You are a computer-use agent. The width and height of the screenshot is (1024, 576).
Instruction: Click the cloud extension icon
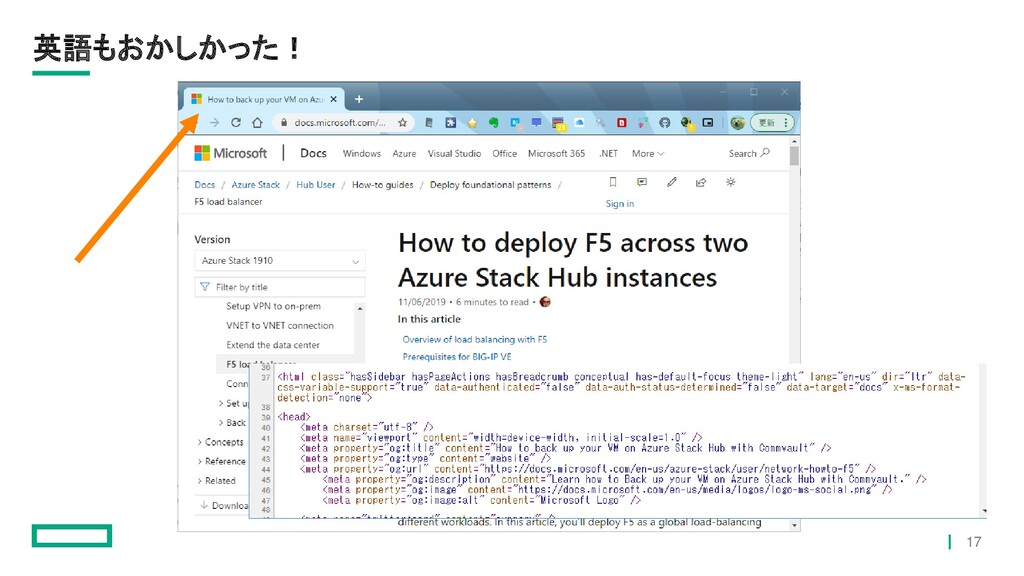point(579,122)
